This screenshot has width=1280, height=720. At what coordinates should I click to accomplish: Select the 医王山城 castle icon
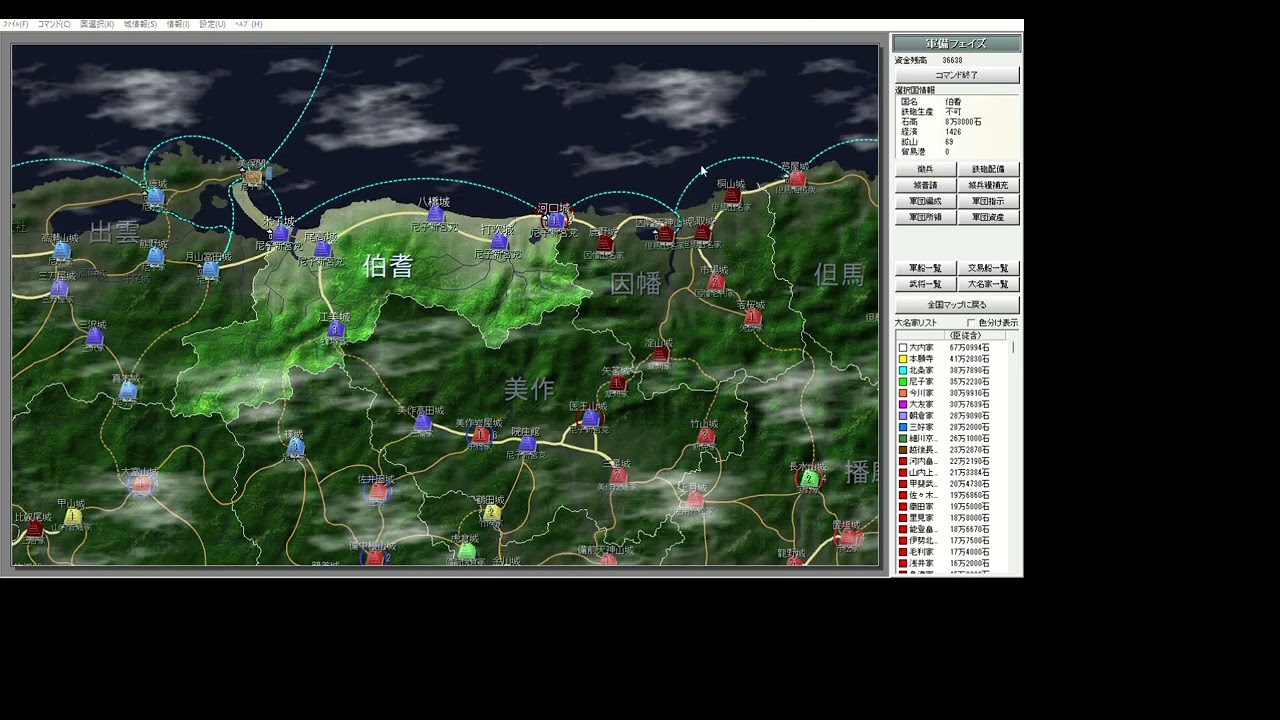(x=590, y=418)
